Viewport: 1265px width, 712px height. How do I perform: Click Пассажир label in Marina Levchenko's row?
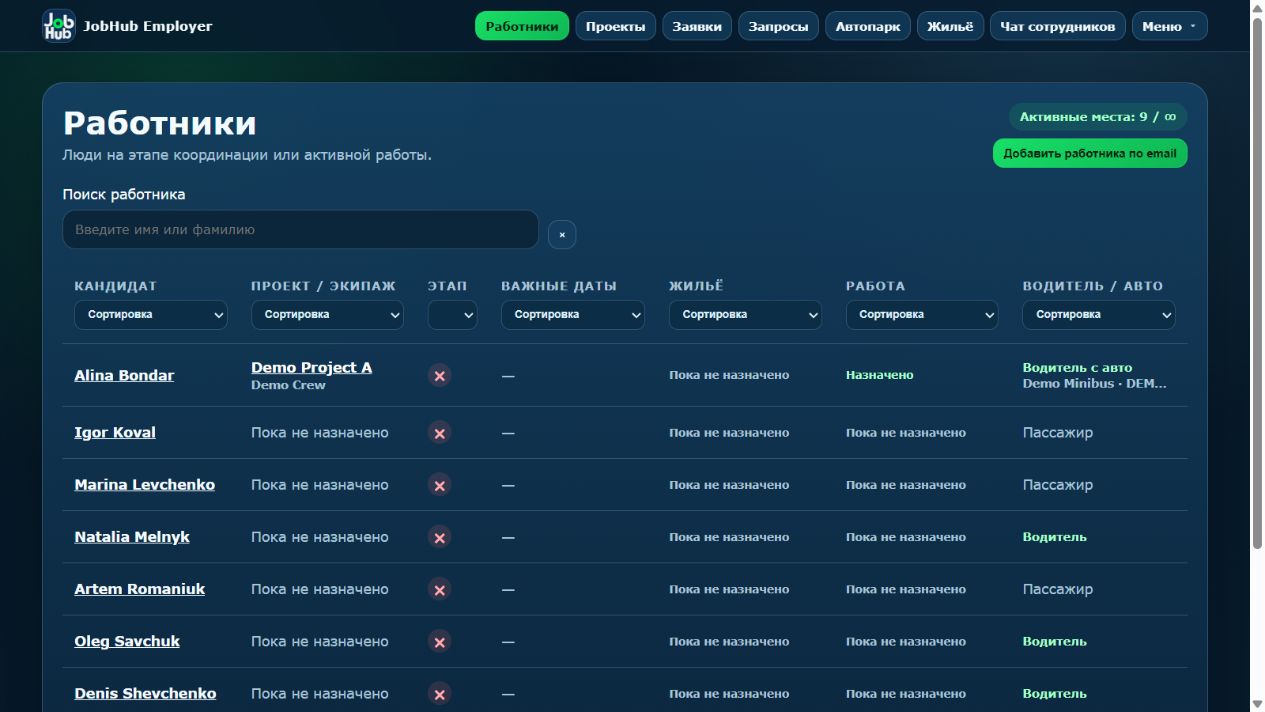click(1057, 485)
